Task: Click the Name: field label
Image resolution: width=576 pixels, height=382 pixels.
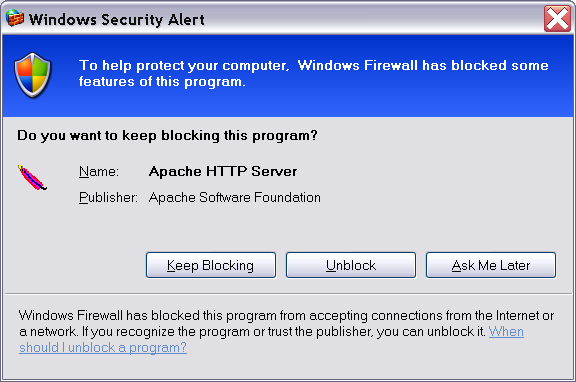Action: click(99, 172)
